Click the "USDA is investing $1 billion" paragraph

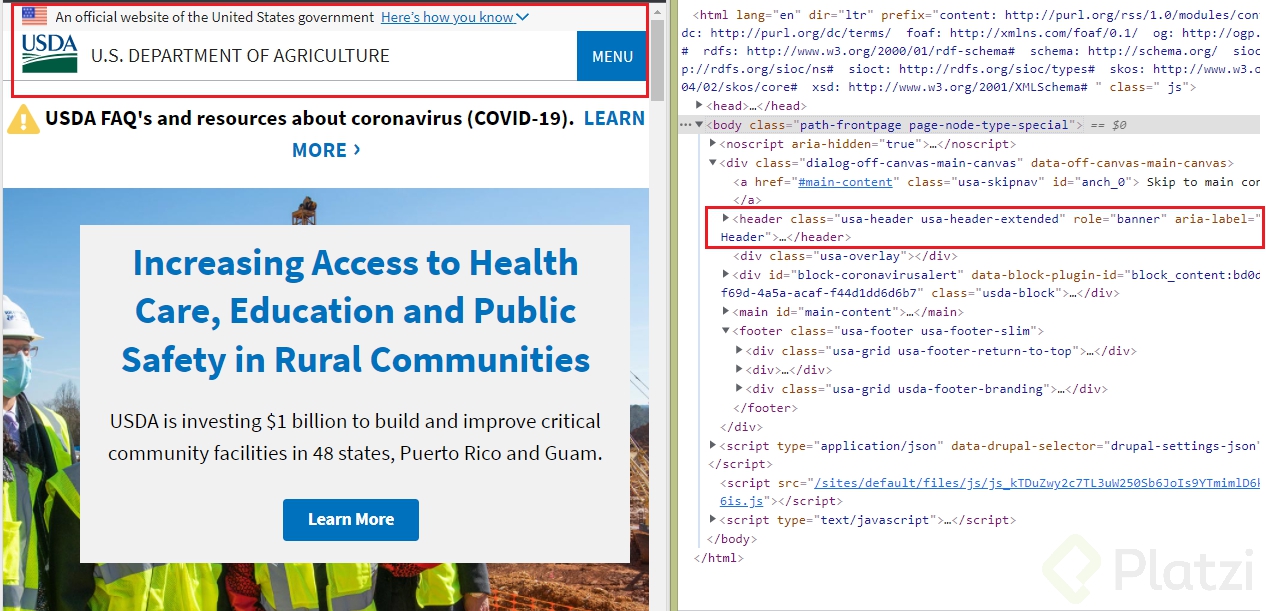(x=355, y=437)
